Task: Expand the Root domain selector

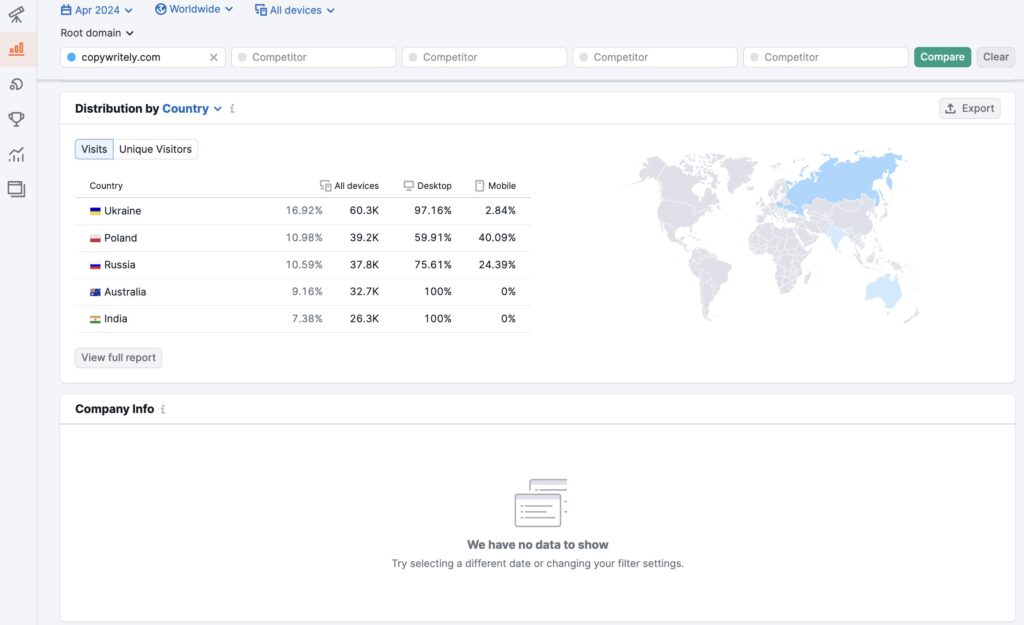Action: tap(97, 33)
